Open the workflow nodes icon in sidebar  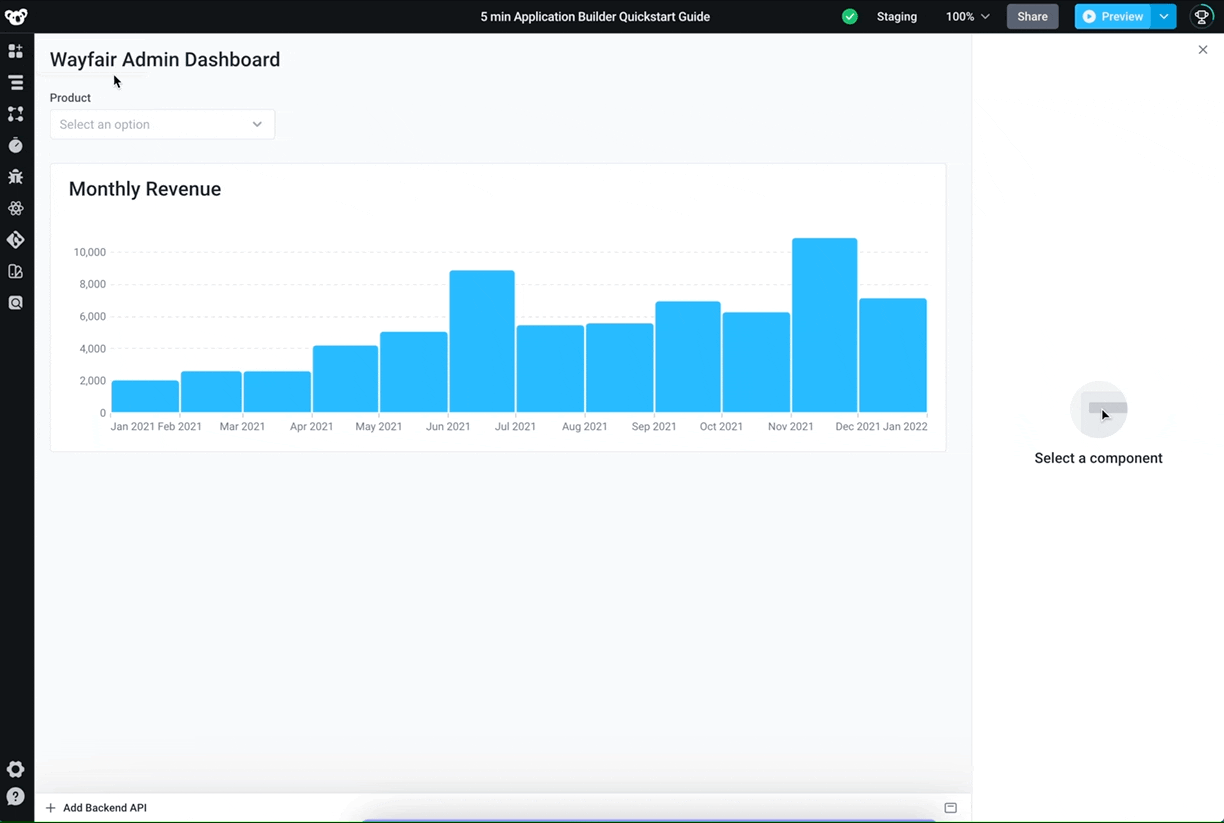tap(16, 114)
